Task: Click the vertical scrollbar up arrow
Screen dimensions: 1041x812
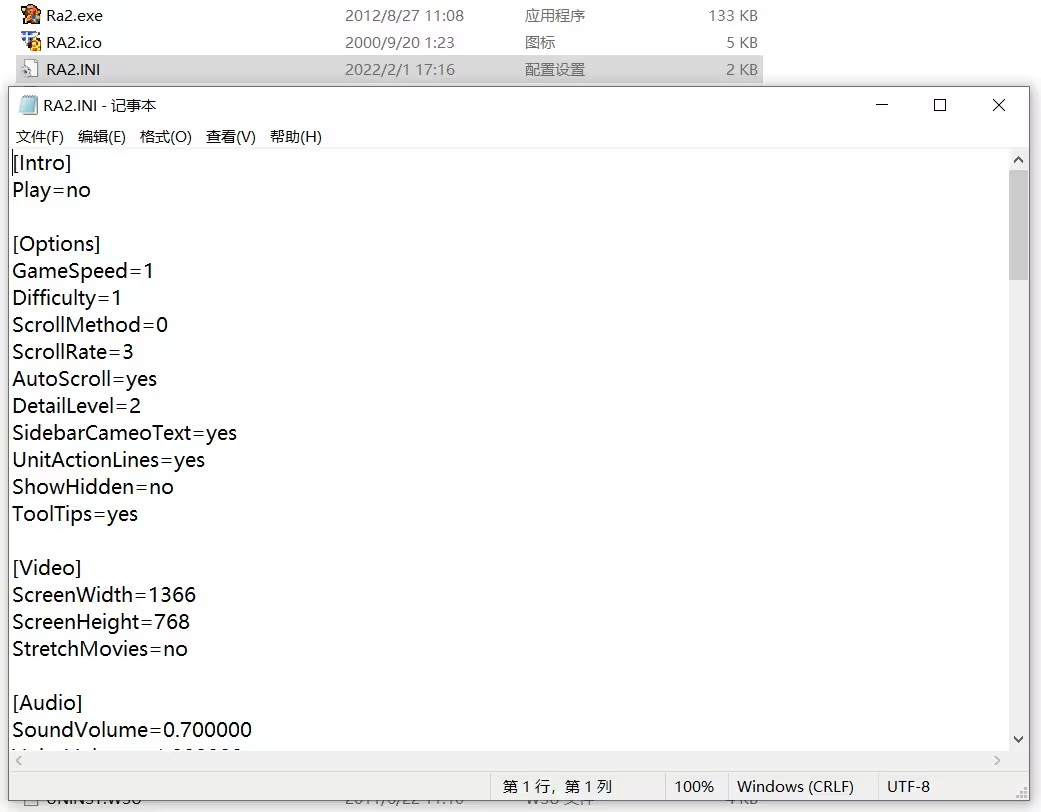Action: coord(1018,159)
